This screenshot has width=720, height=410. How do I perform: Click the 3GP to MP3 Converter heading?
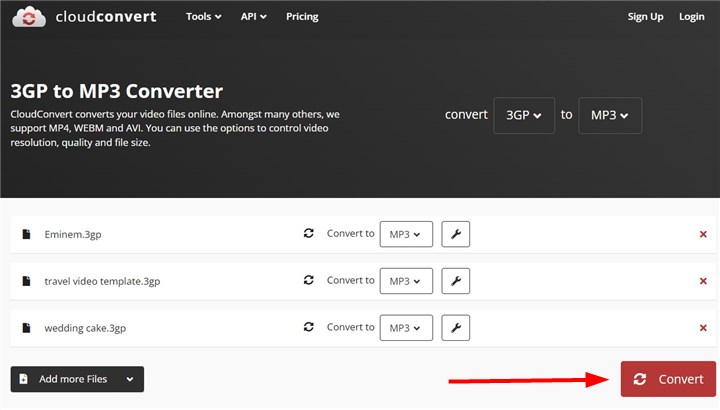117,91
